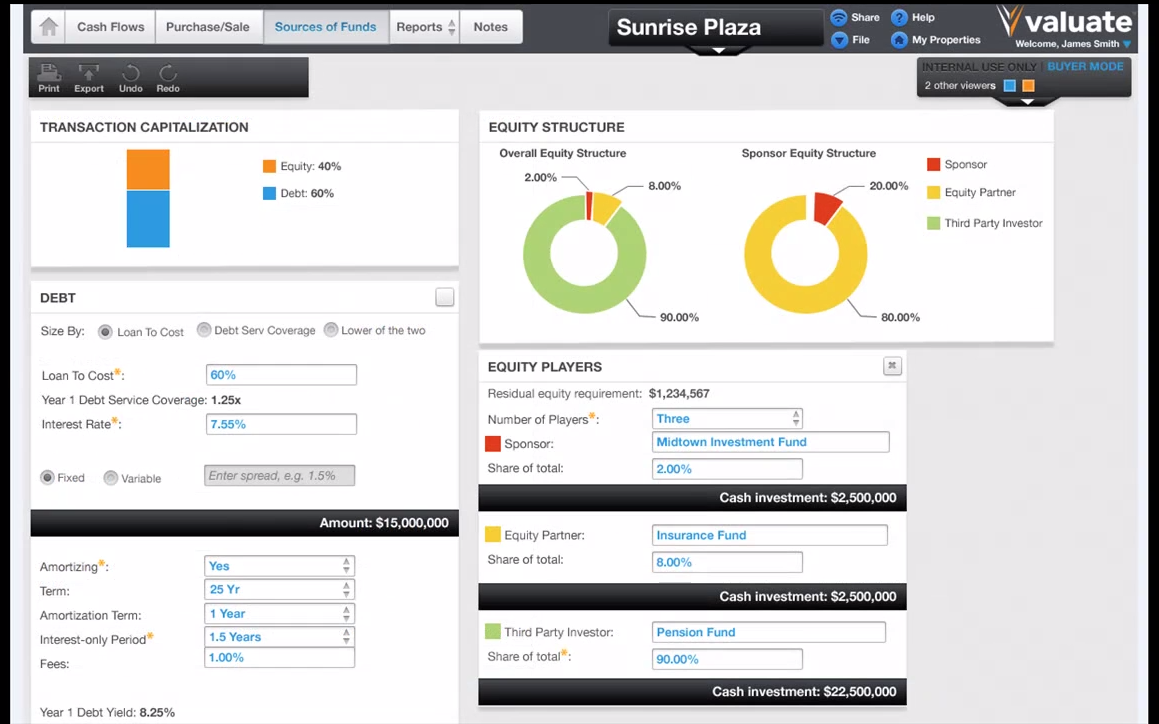The image size is (1159, 724).
Task: Close the Equity Players panel
Action: [892, 365]
